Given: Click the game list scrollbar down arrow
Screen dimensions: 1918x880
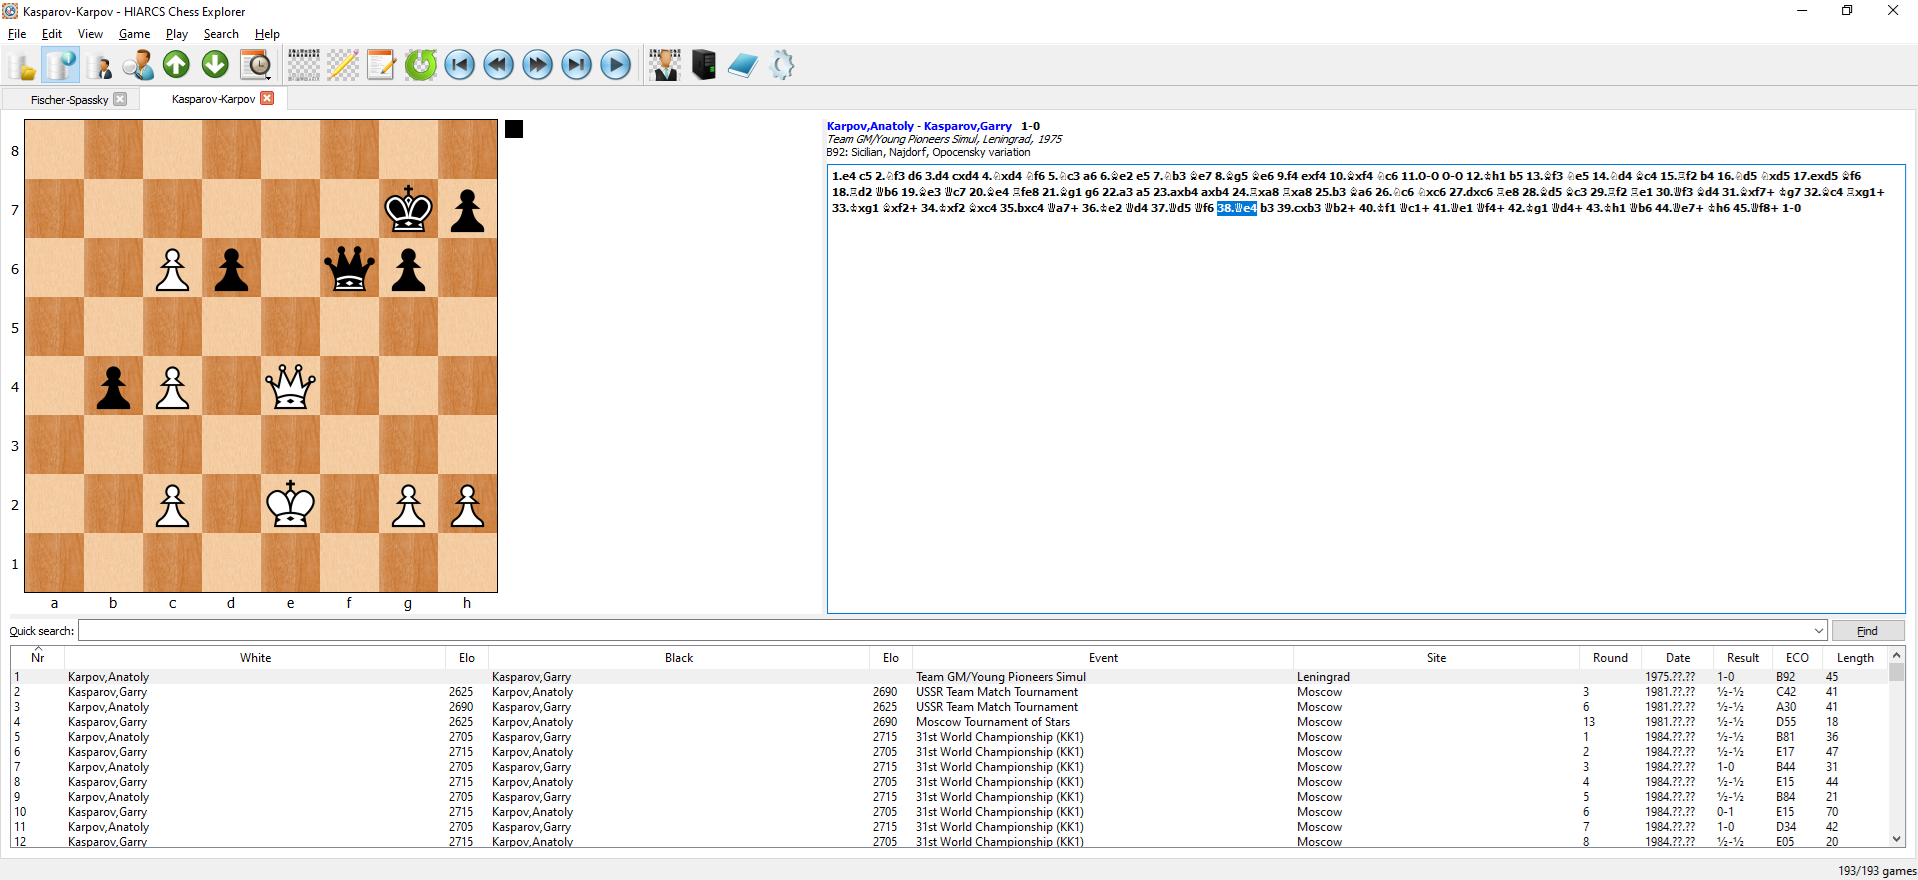Looking at the screenshot, I should coord(1897,840).
